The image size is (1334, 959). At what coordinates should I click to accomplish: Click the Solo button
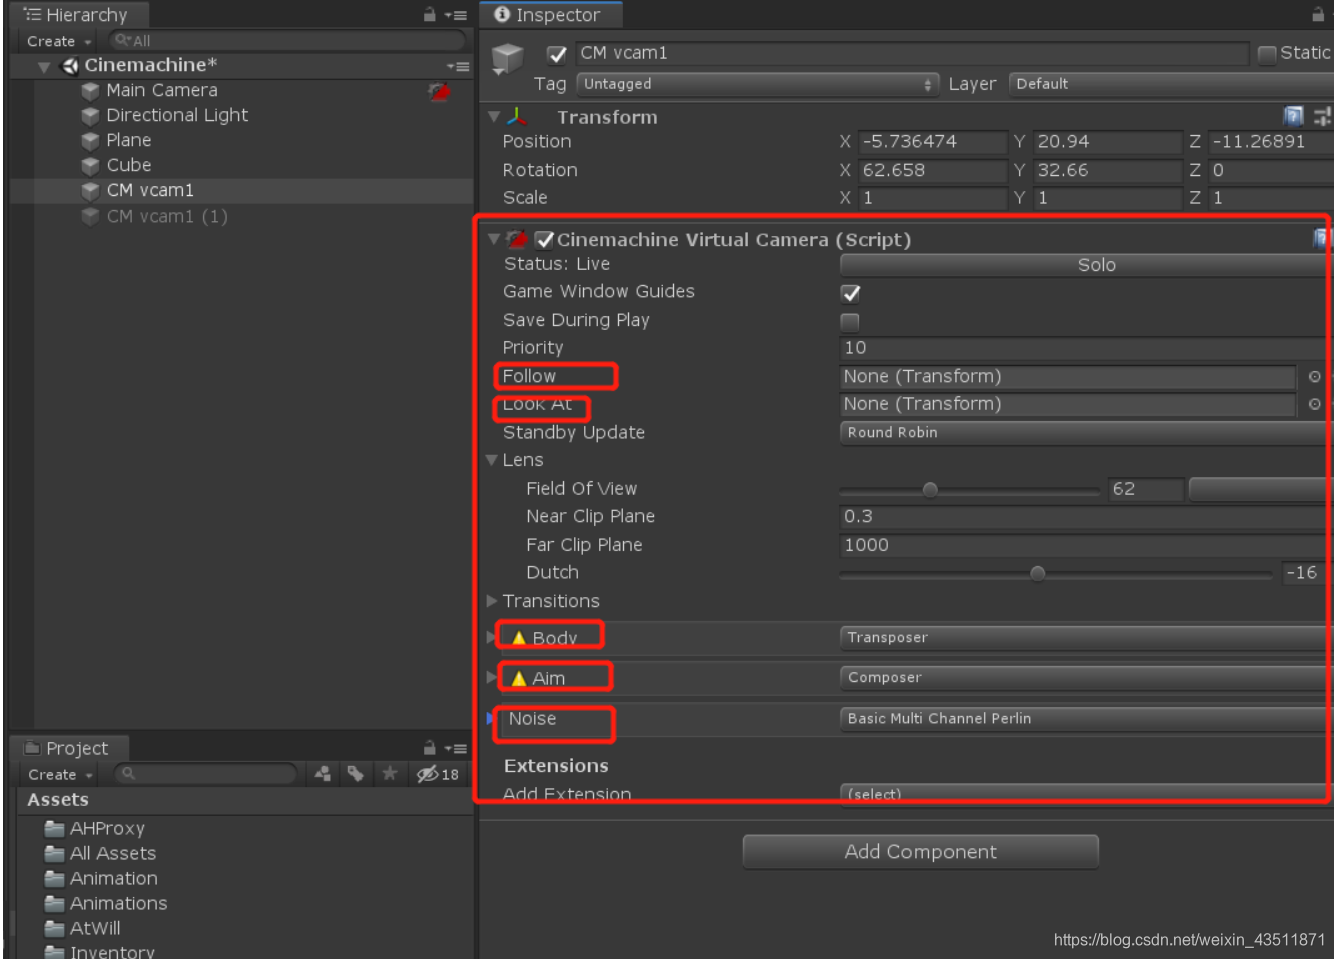coord(1086,265)
